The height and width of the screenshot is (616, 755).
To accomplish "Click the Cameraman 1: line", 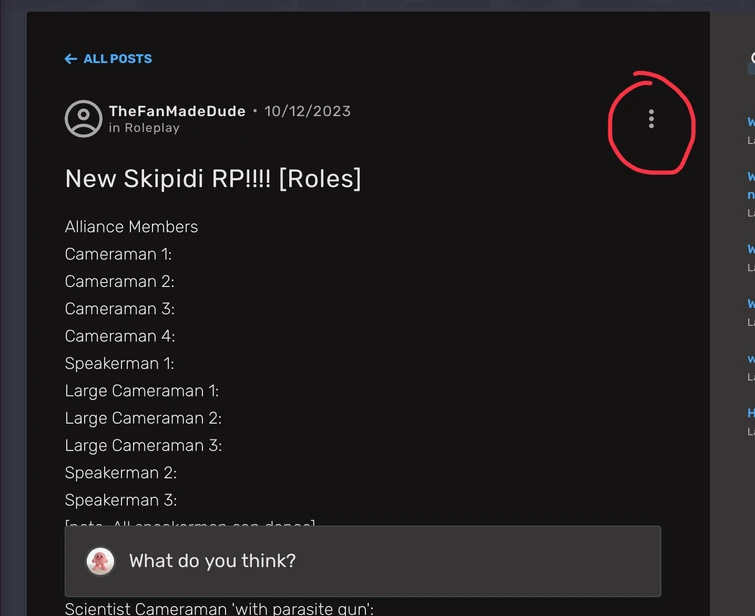I will 118,254.
